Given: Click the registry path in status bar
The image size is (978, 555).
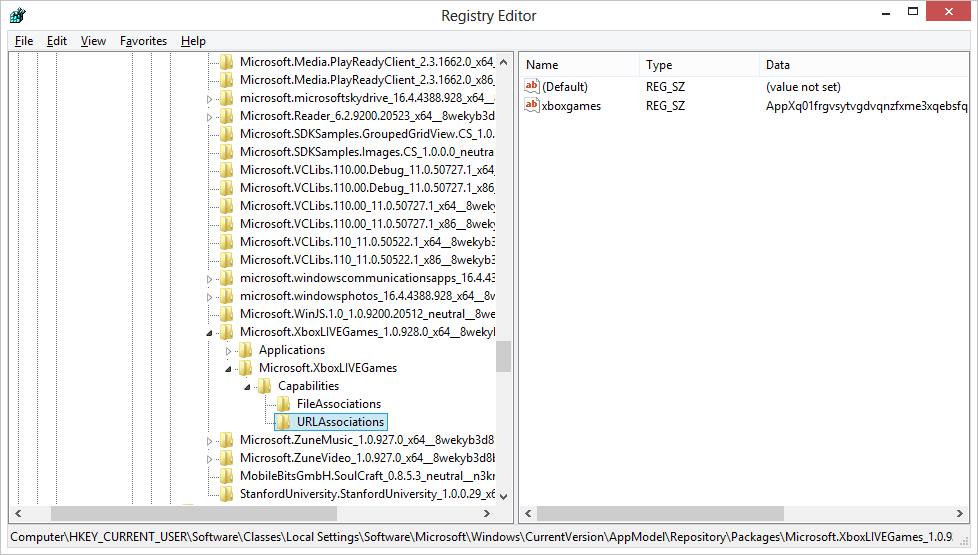Looking at the screenshot, I should (x=482, y=536).
